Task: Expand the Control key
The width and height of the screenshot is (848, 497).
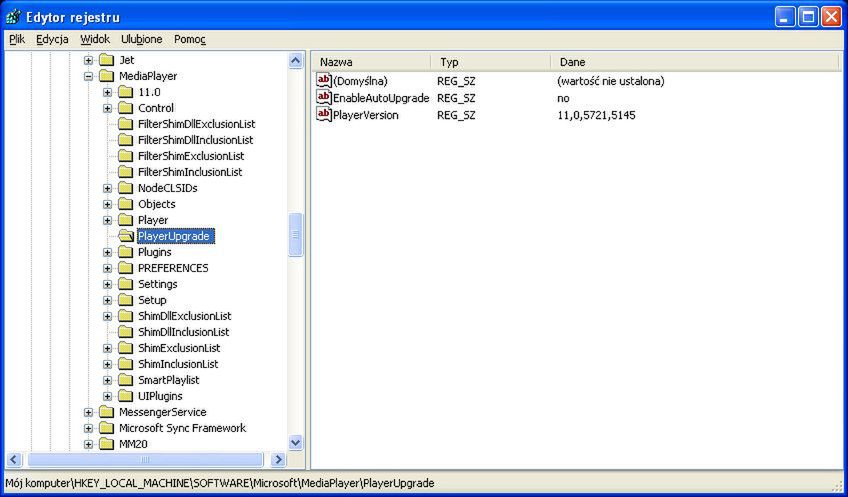Action: (x=107, y=108)
